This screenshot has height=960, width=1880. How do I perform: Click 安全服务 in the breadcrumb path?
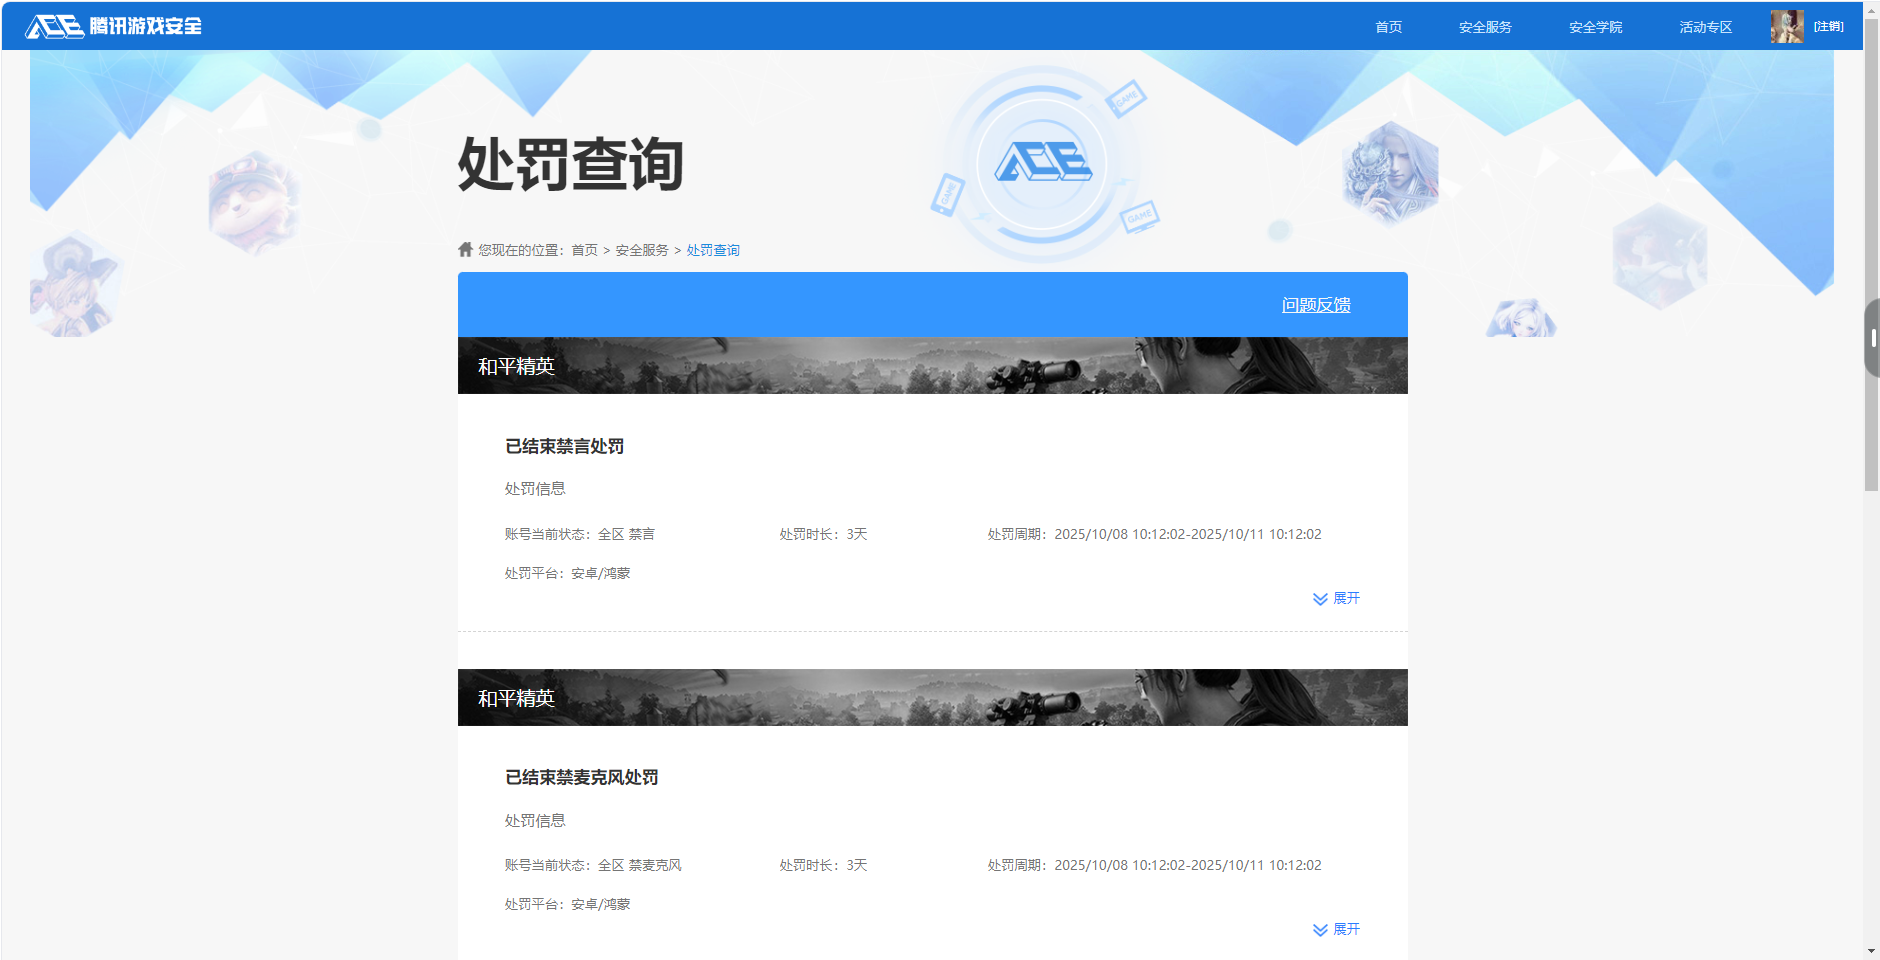click(x=641, y=250)
